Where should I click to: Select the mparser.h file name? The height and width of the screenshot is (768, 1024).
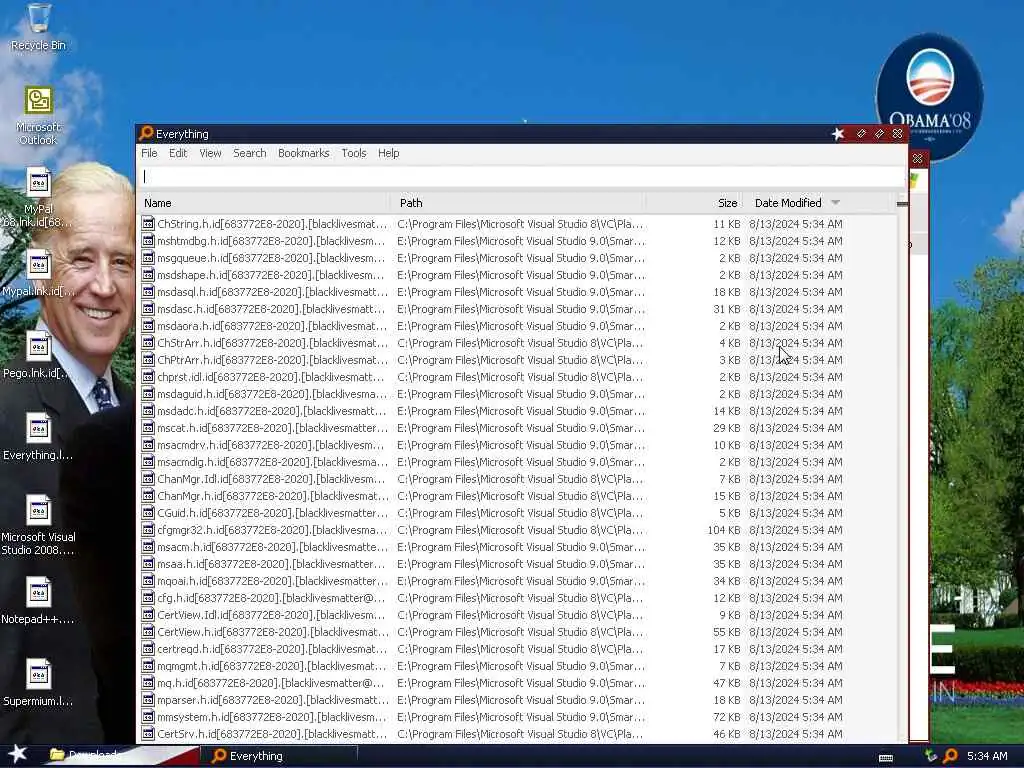tap(272, 699)
